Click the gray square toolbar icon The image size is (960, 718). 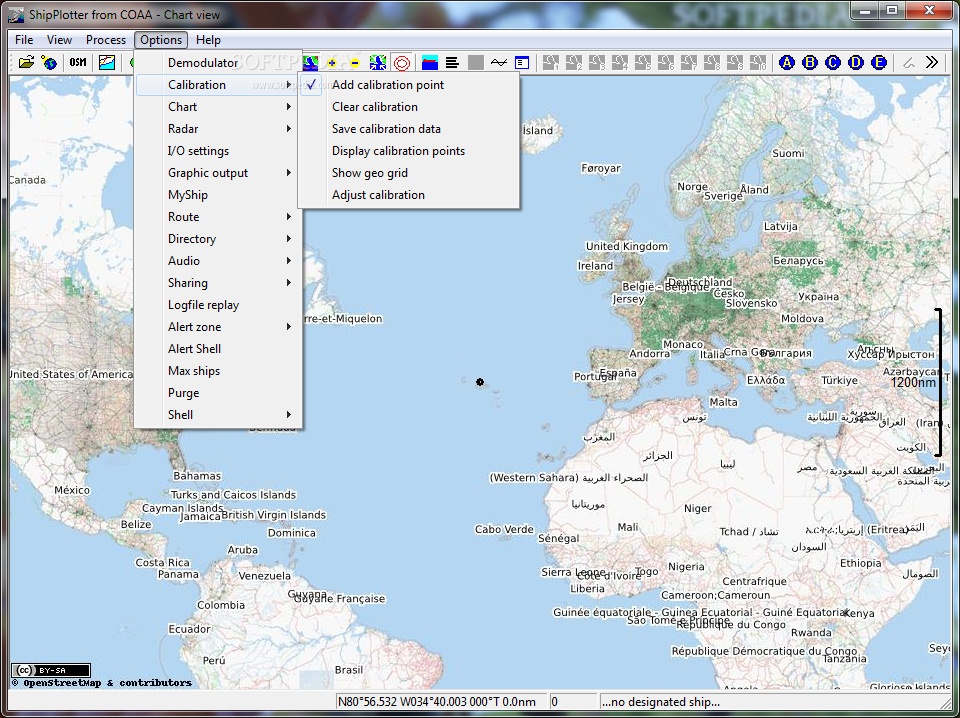(476, 62)
